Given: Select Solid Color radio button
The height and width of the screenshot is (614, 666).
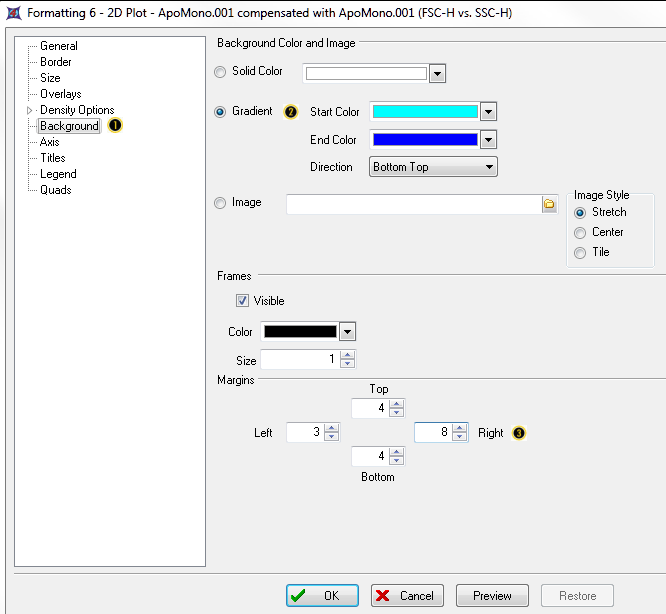Looking at the screenshot, I should [x=220, y=72].
